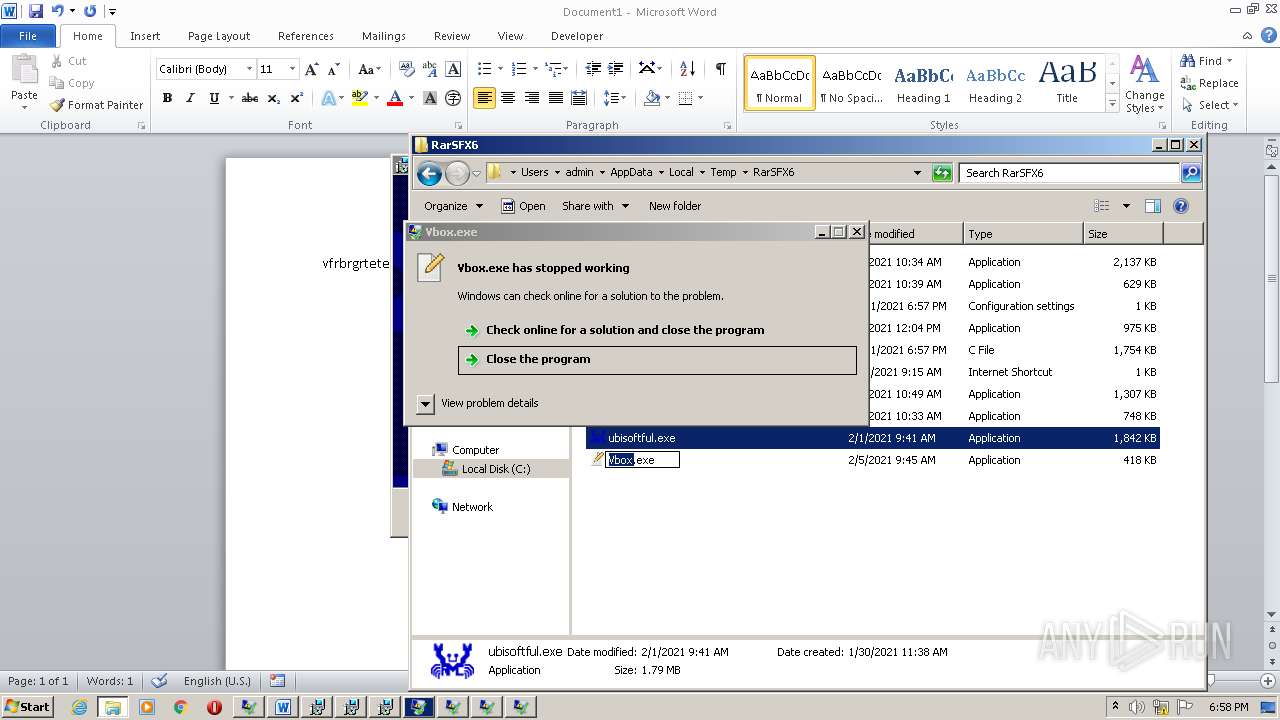Select the Bullets list icon
Image resolution: width=1280 pixels, height=720 pixels.
click(x=485, y=69)
